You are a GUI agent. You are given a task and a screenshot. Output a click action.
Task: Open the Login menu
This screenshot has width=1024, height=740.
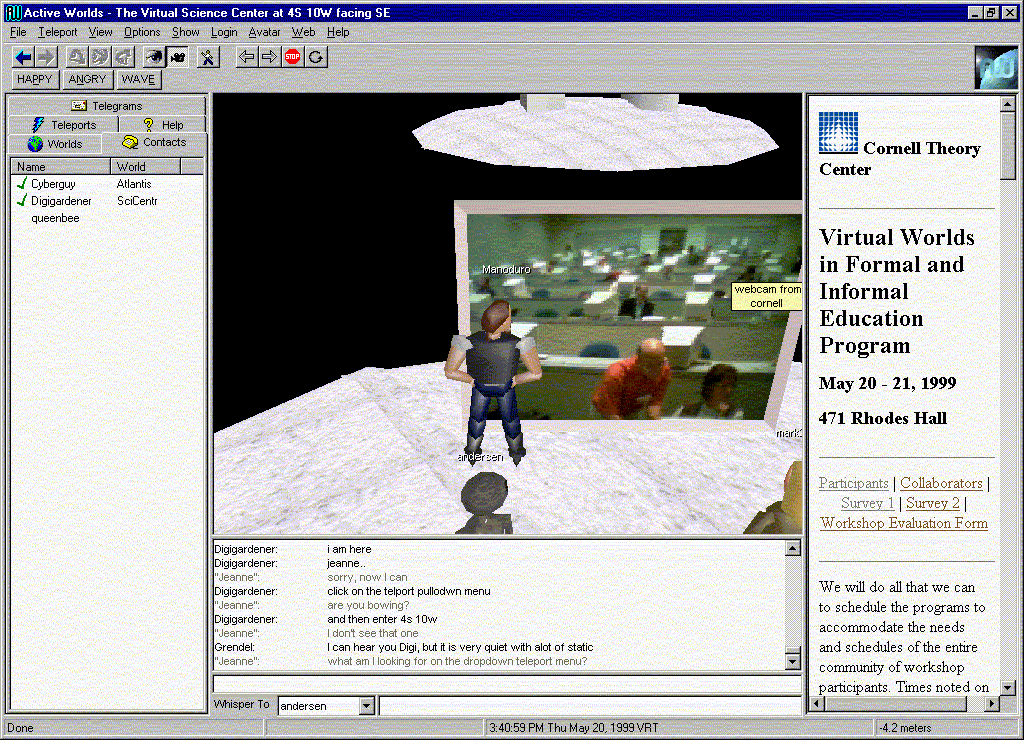coord(224,32)
